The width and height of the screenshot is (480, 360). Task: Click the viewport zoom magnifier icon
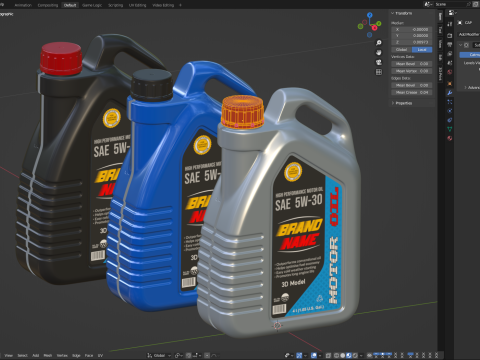379,43
